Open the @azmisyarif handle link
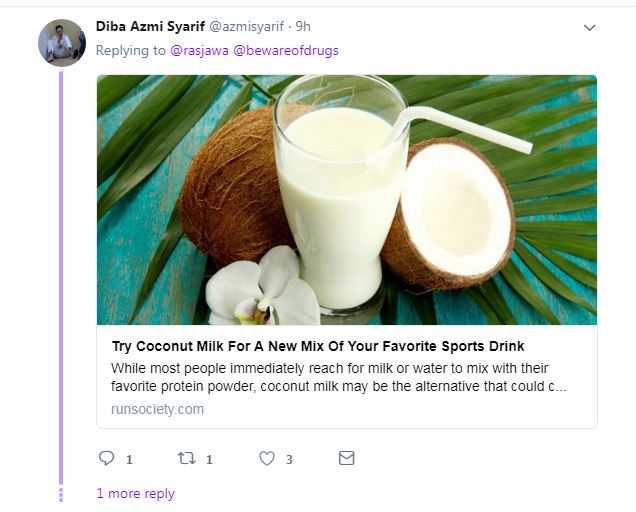The height and width of the screenshot is (512, 636). [x=246, y=27]
